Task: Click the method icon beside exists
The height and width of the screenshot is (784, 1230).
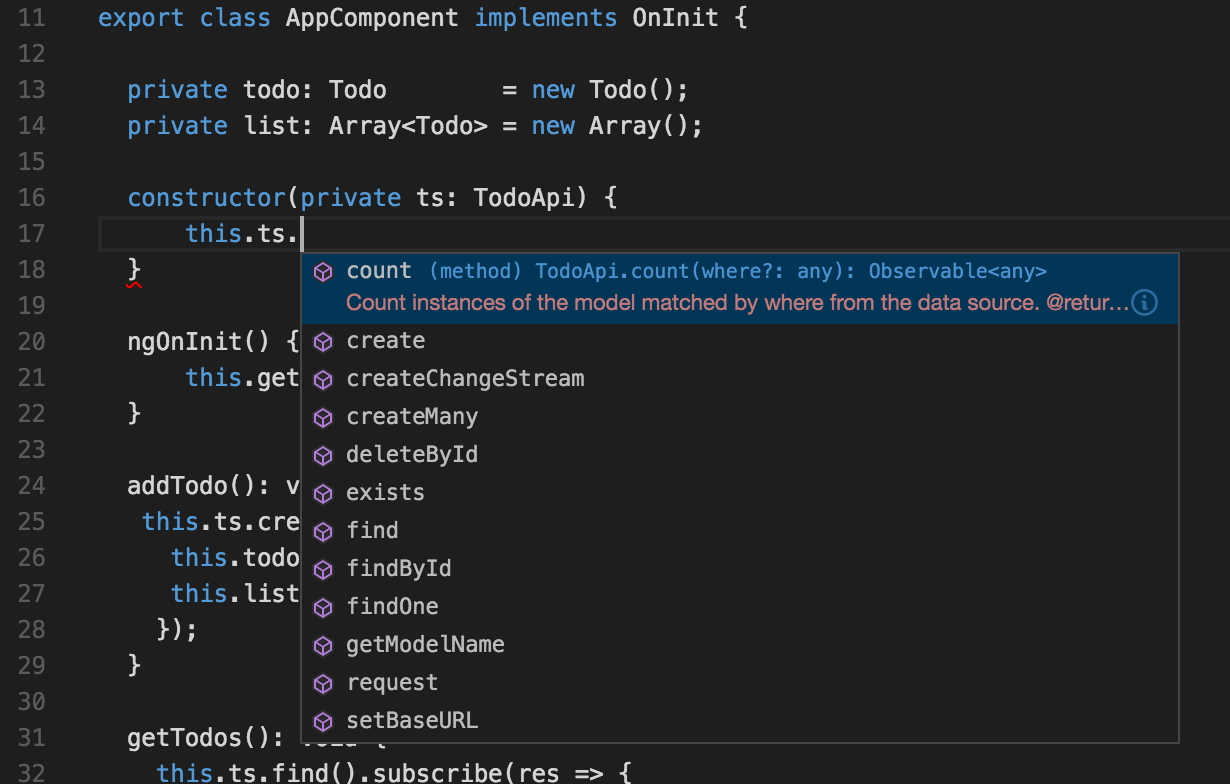Action: tap(323, 492)
